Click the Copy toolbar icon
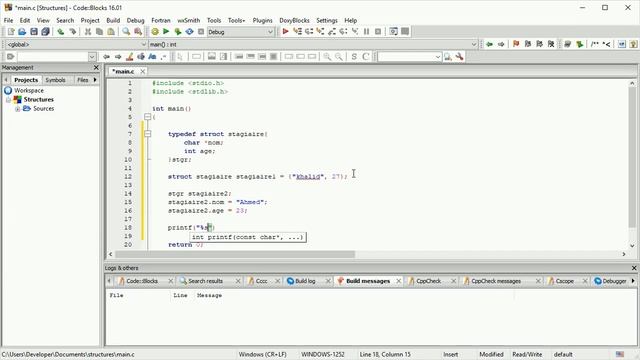The height and width of the screenshot is (360, 640). [99, 31]
